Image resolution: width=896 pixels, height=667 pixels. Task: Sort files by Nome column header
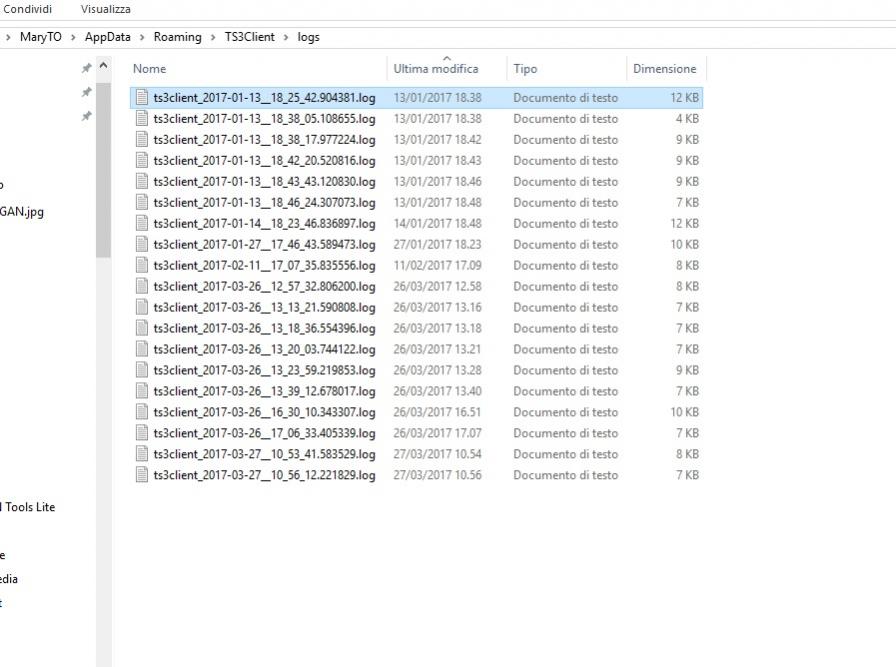pyautogui.click(x=150, y=69)
